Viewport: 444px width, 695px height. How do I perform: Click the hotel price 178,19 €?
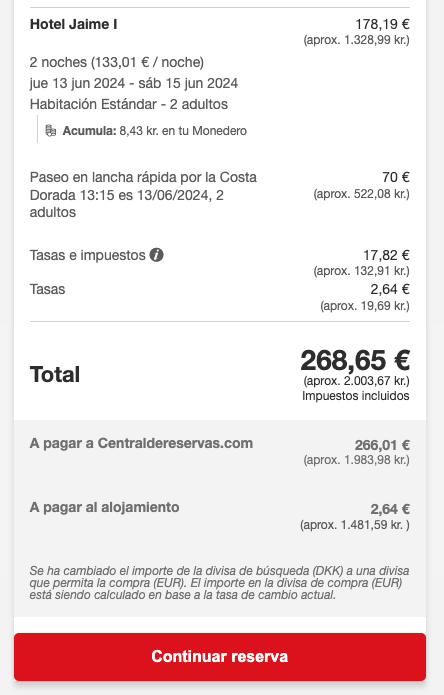click(x=382, y=24)
